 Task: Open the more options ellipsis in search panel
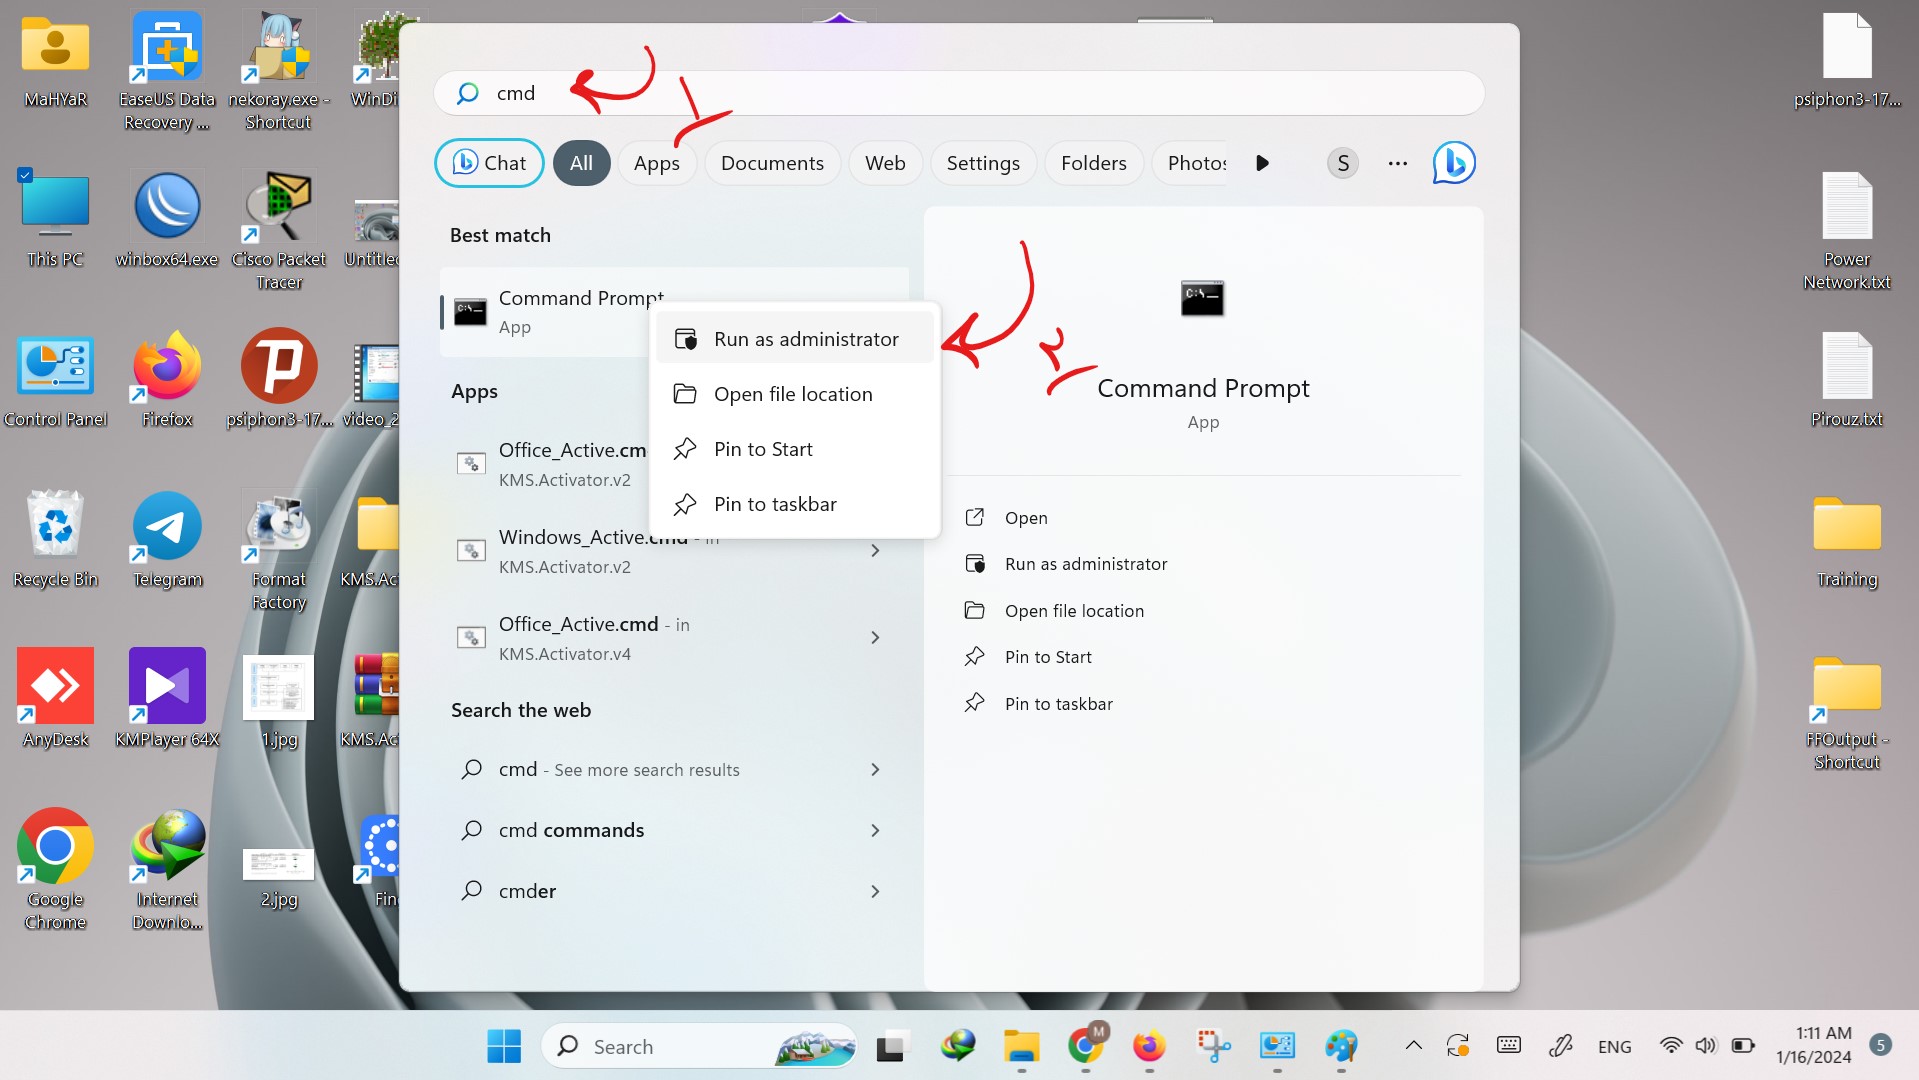(x=1397, y=163)
